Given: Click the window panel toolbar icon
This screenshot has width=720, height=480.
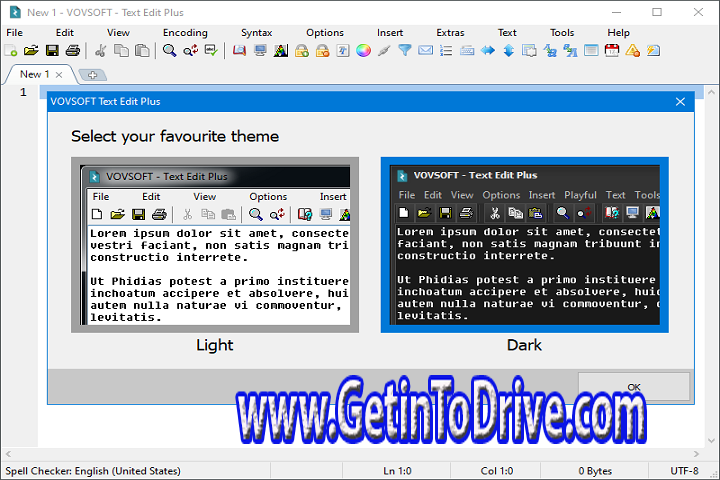Looking at the screenshot, I should point(591,51).
